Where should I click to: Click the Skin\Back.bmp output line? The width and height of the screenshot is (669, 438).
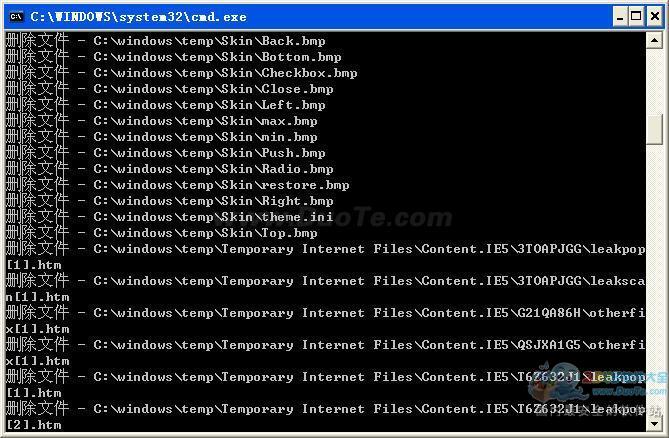click(166, 41)
